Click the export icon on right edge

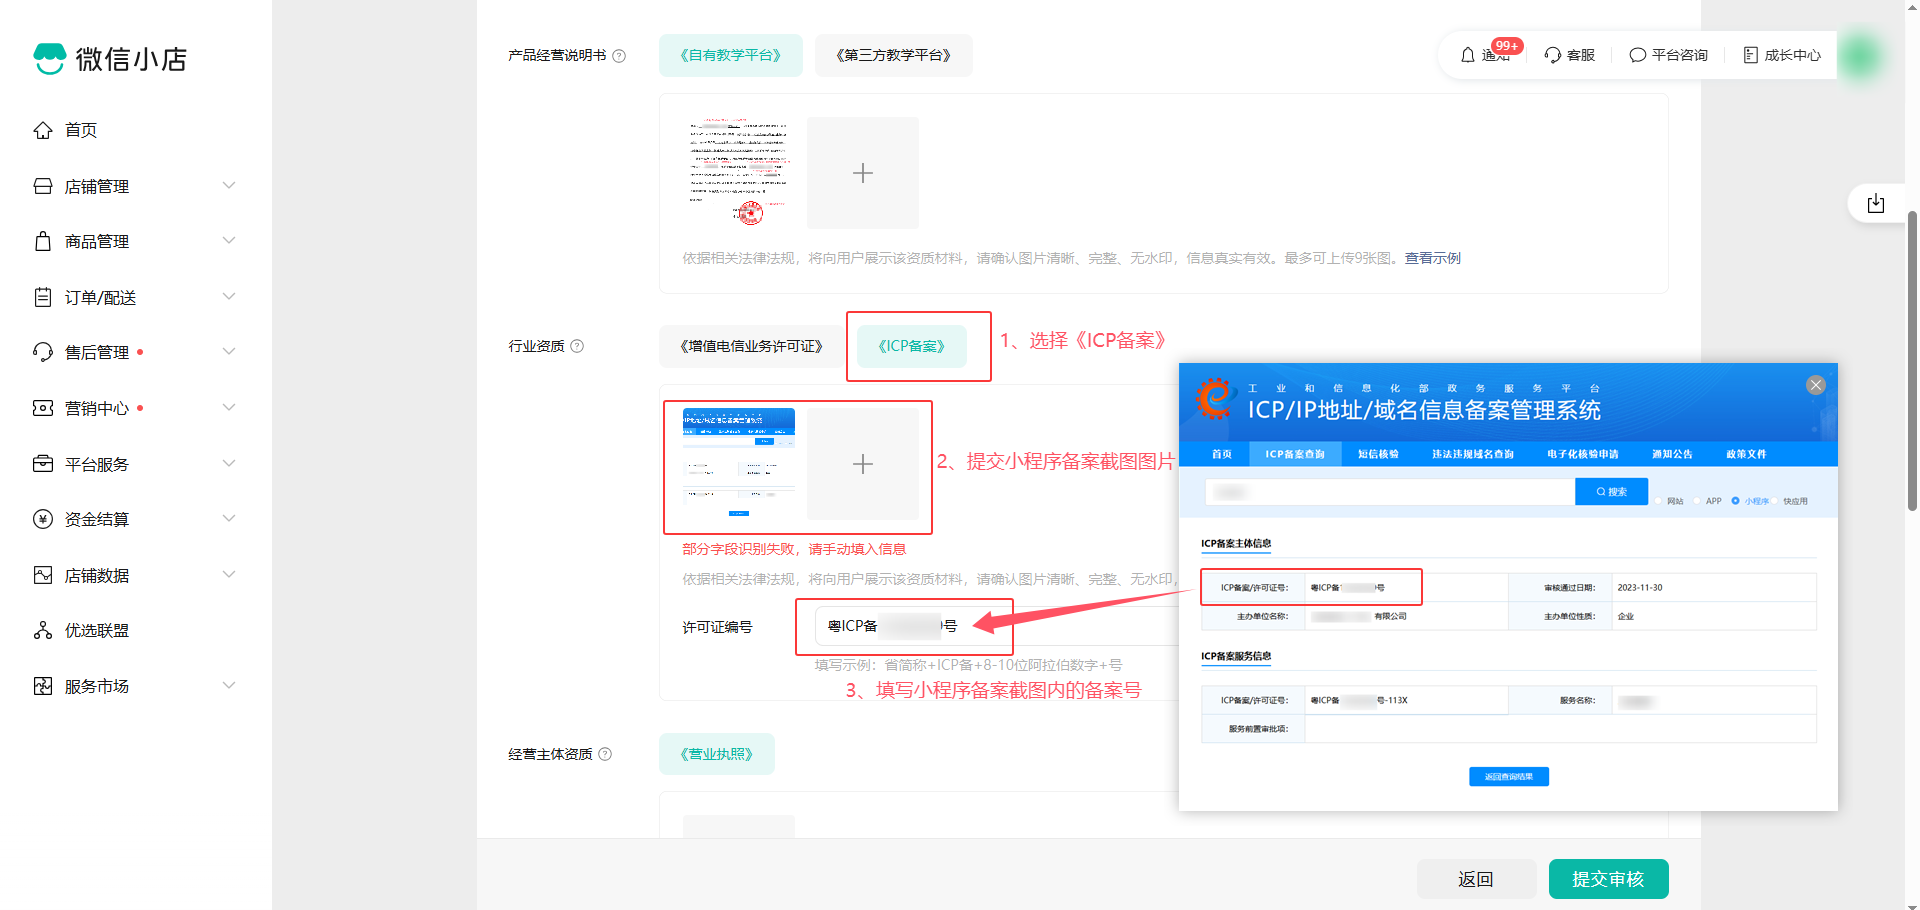(1876, 204)
